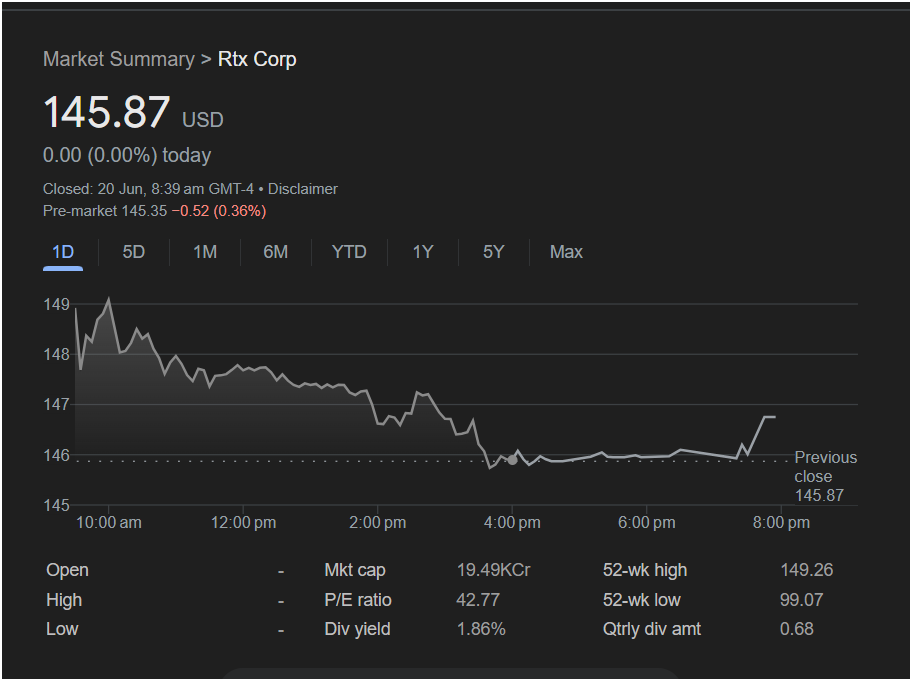This screenshot has height=681, width=912.
Task: Open the 1M chart tab
Action: coord(205,252)
